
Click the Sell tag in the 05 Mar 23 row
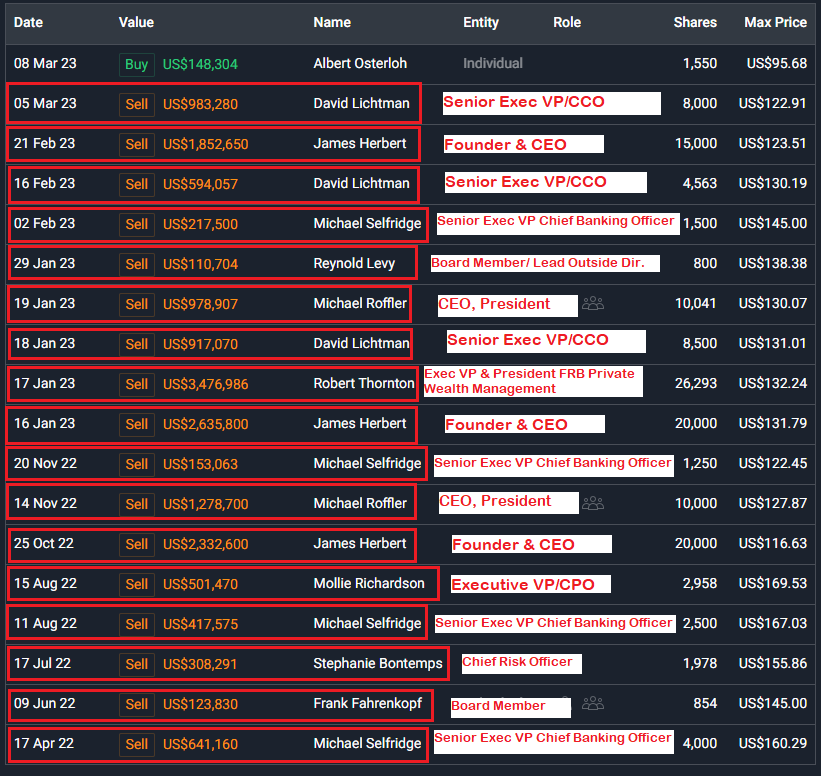[x=137, y=104]
